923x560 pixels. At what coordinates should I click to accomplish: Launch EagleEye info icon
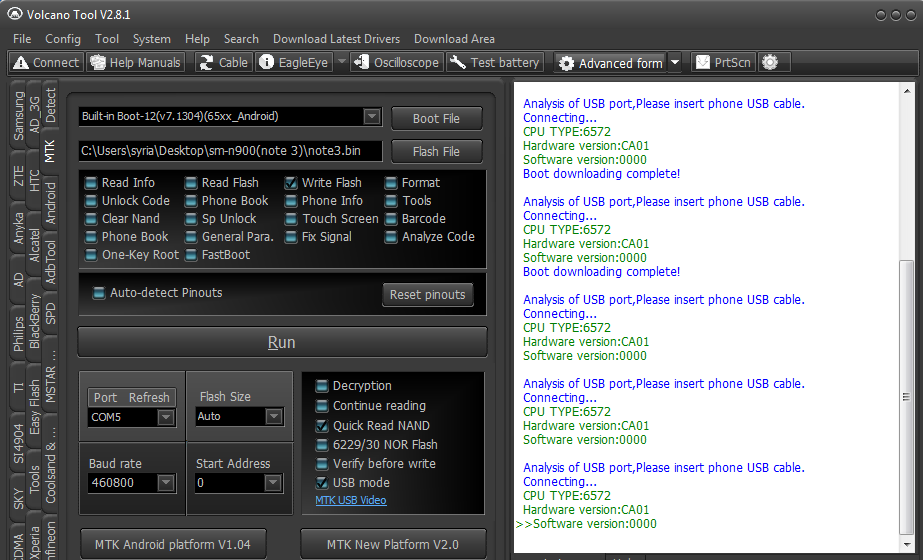pos(267,62)
